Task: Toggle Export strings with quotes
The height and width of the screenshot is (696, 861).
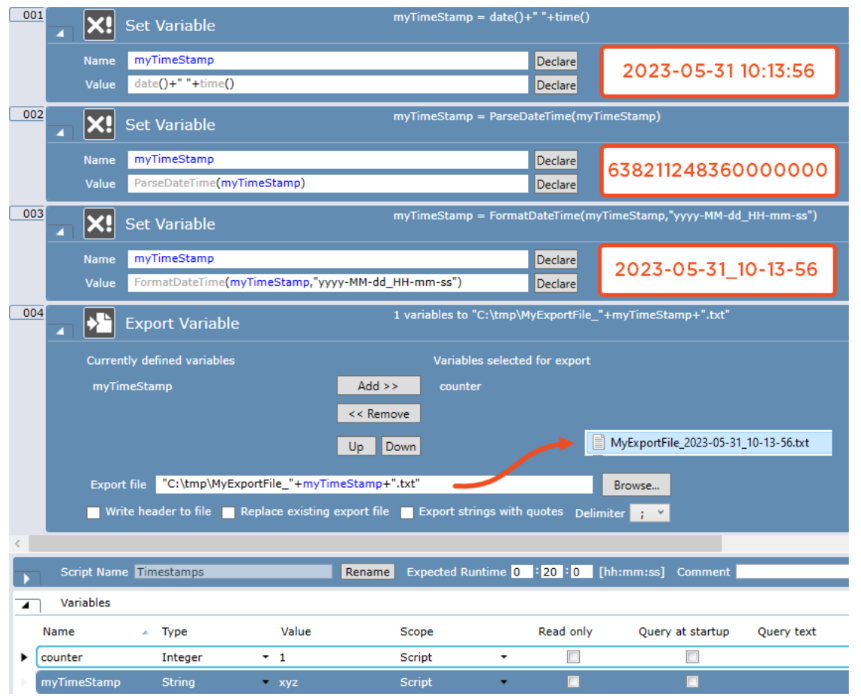Action: click(407, 513)
